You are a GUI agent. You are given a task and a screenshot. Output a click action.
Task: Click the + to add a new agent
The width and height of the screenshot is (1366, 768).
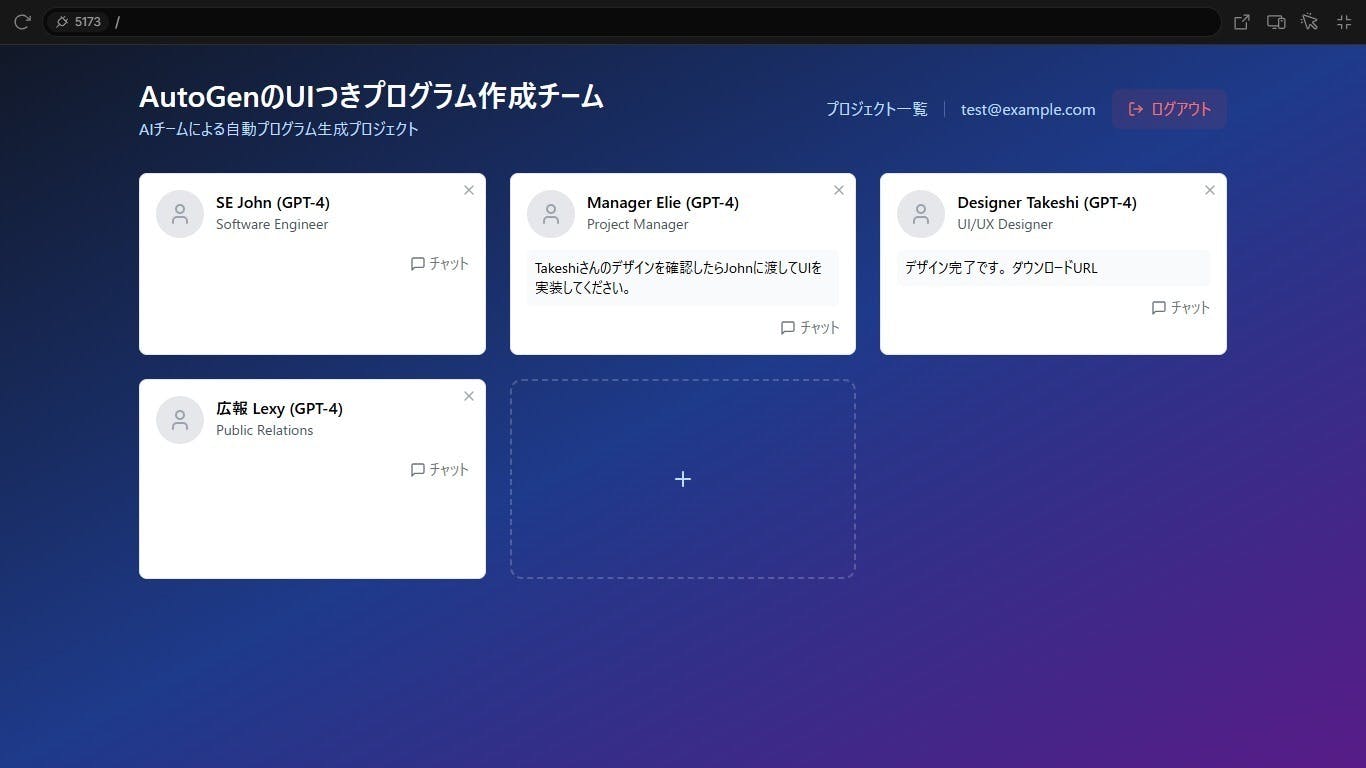pos(682,478)
